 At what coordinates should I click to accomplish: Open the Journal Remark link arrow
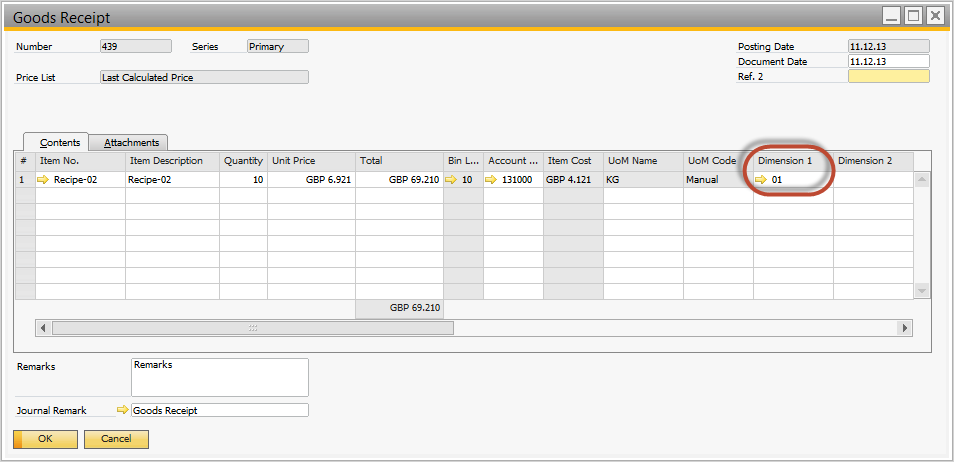pyautogui.click(x=123, y=410)
